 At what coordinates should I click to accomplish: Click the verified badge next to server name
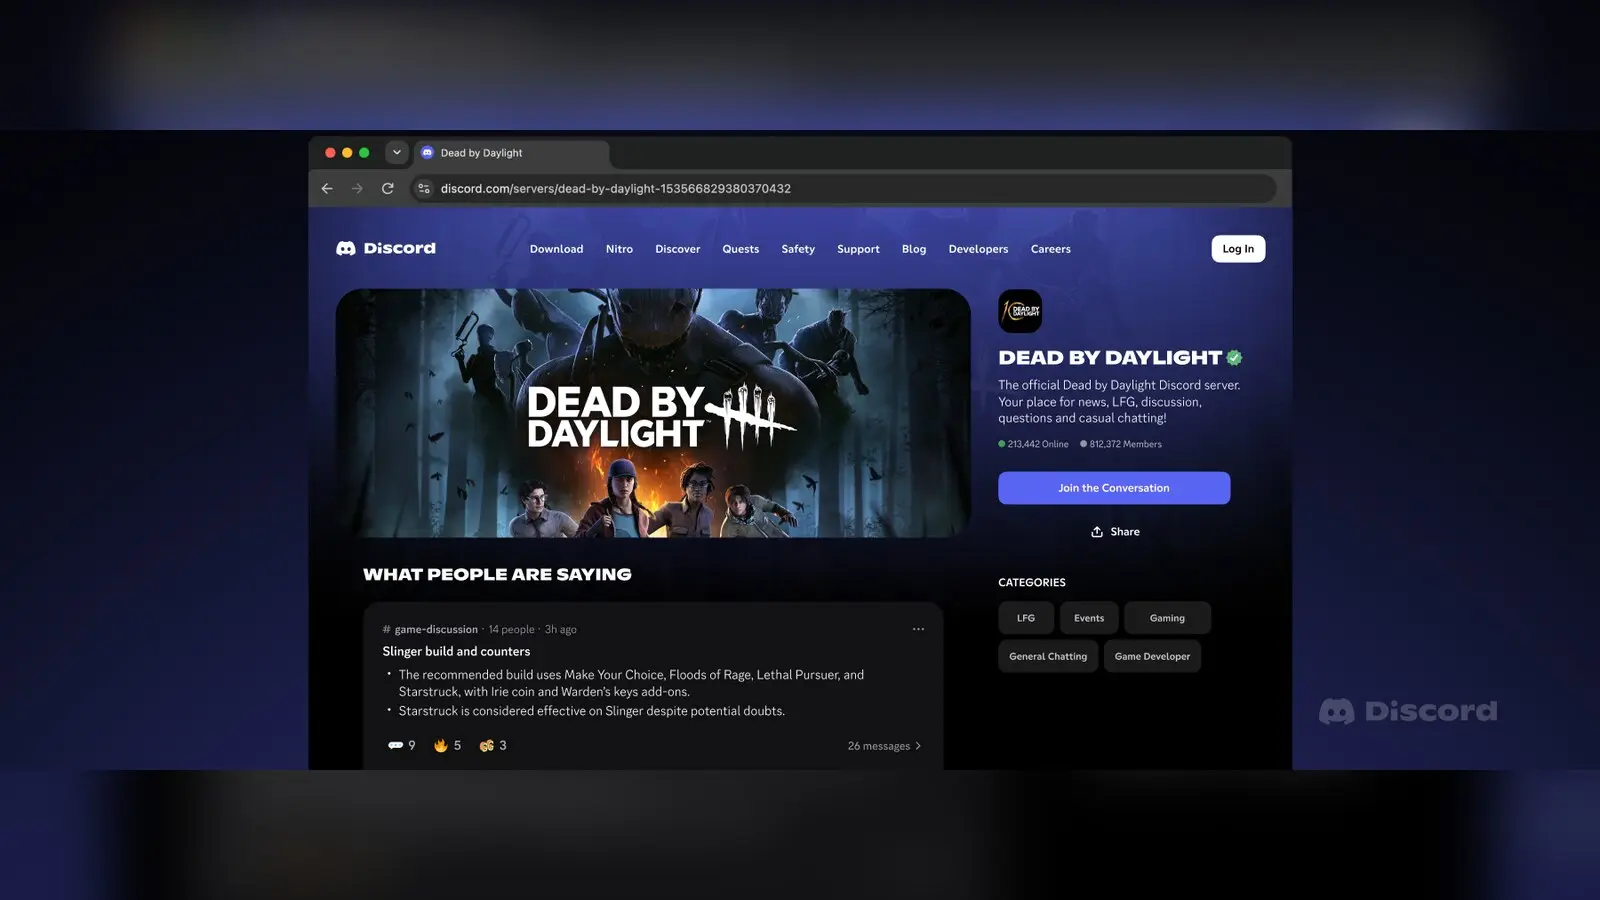[x=1234, y=357]
